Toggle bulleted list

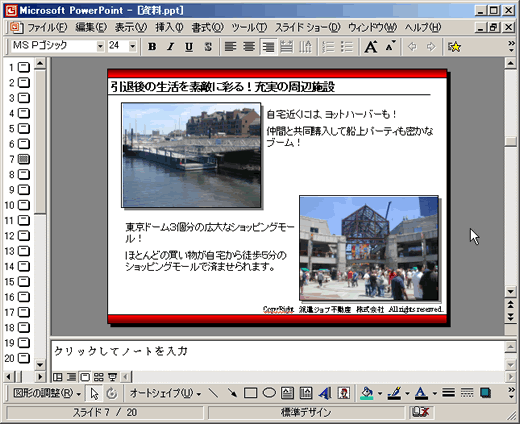[347, 47]
